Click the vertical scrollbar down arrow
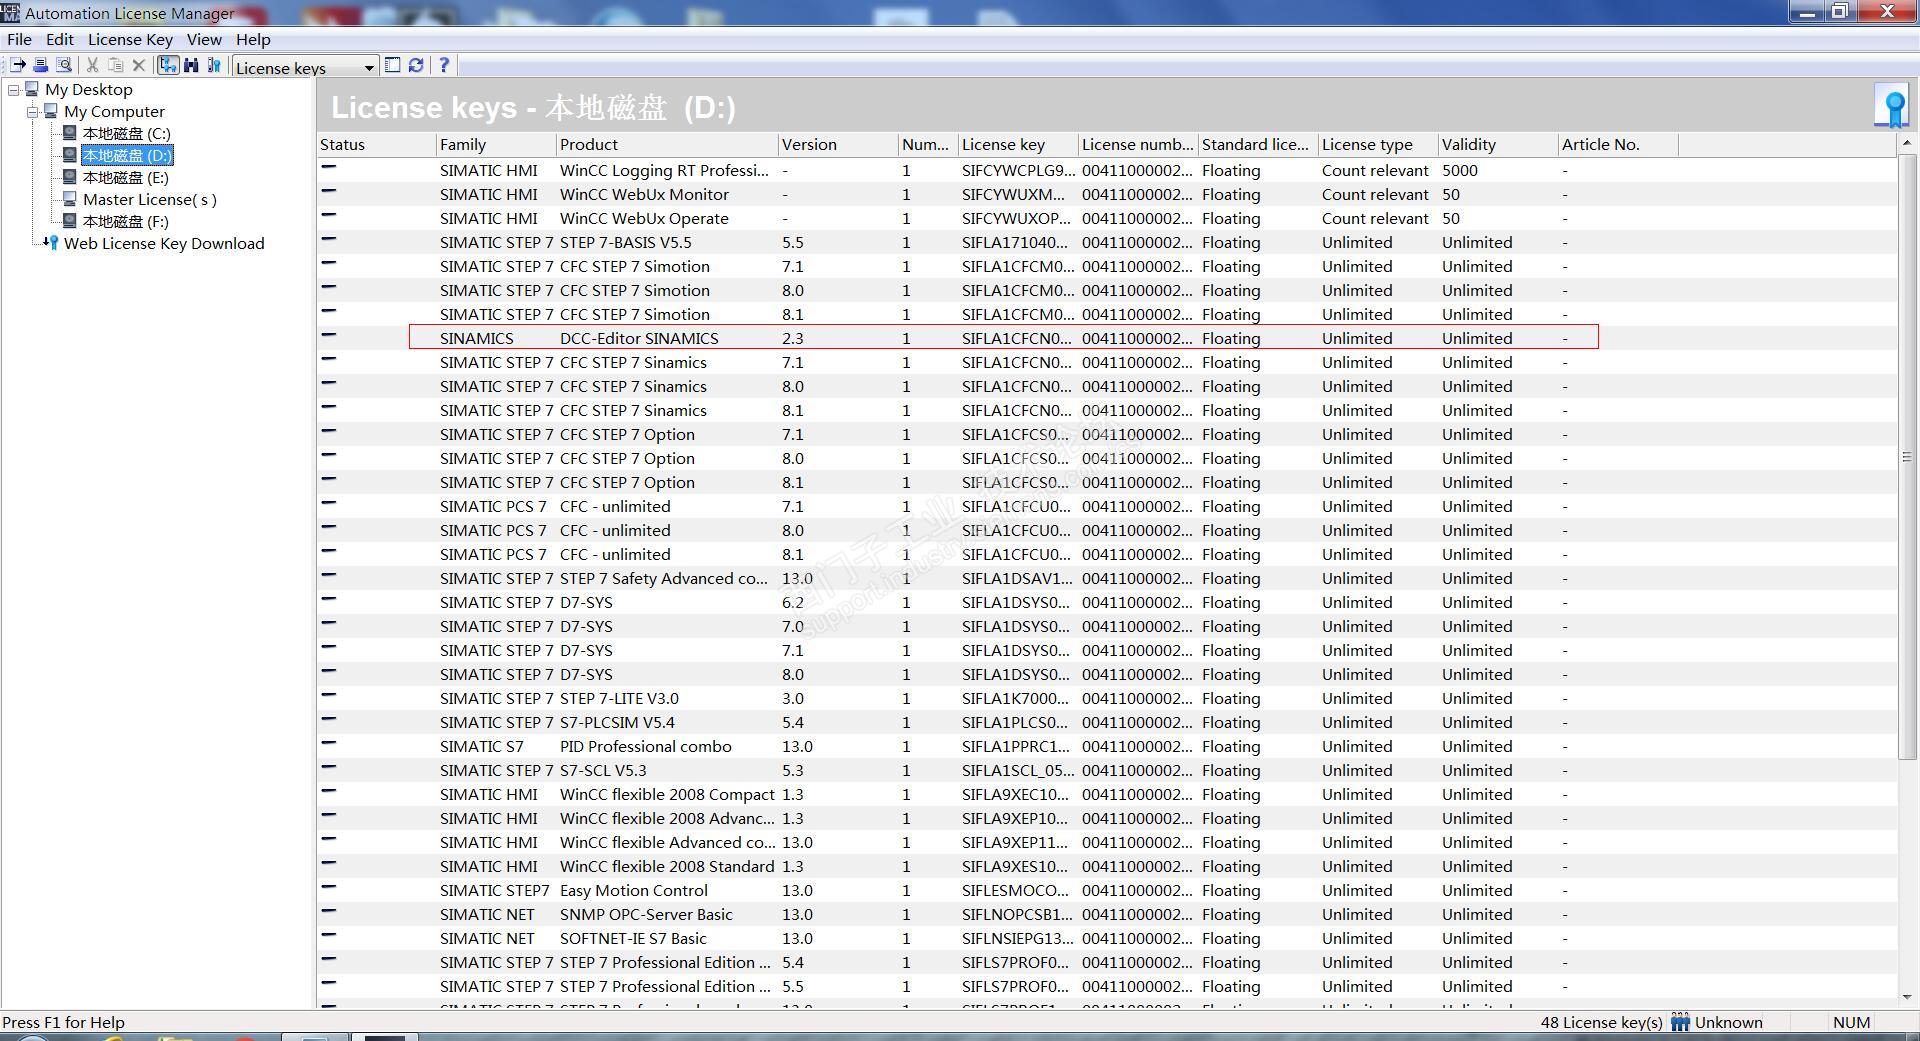 1907,996
